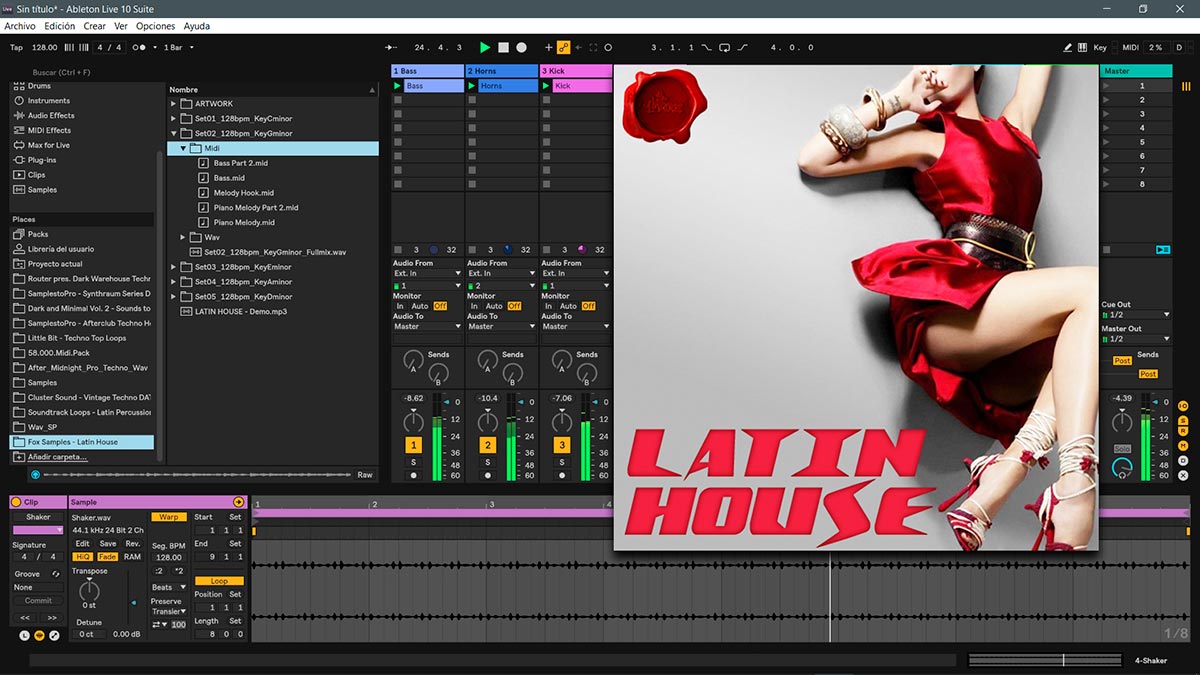This screenshot has height=675, width=1200.
Task: Show the Launch box in Clip view
Action: click(x=26, y=635)
